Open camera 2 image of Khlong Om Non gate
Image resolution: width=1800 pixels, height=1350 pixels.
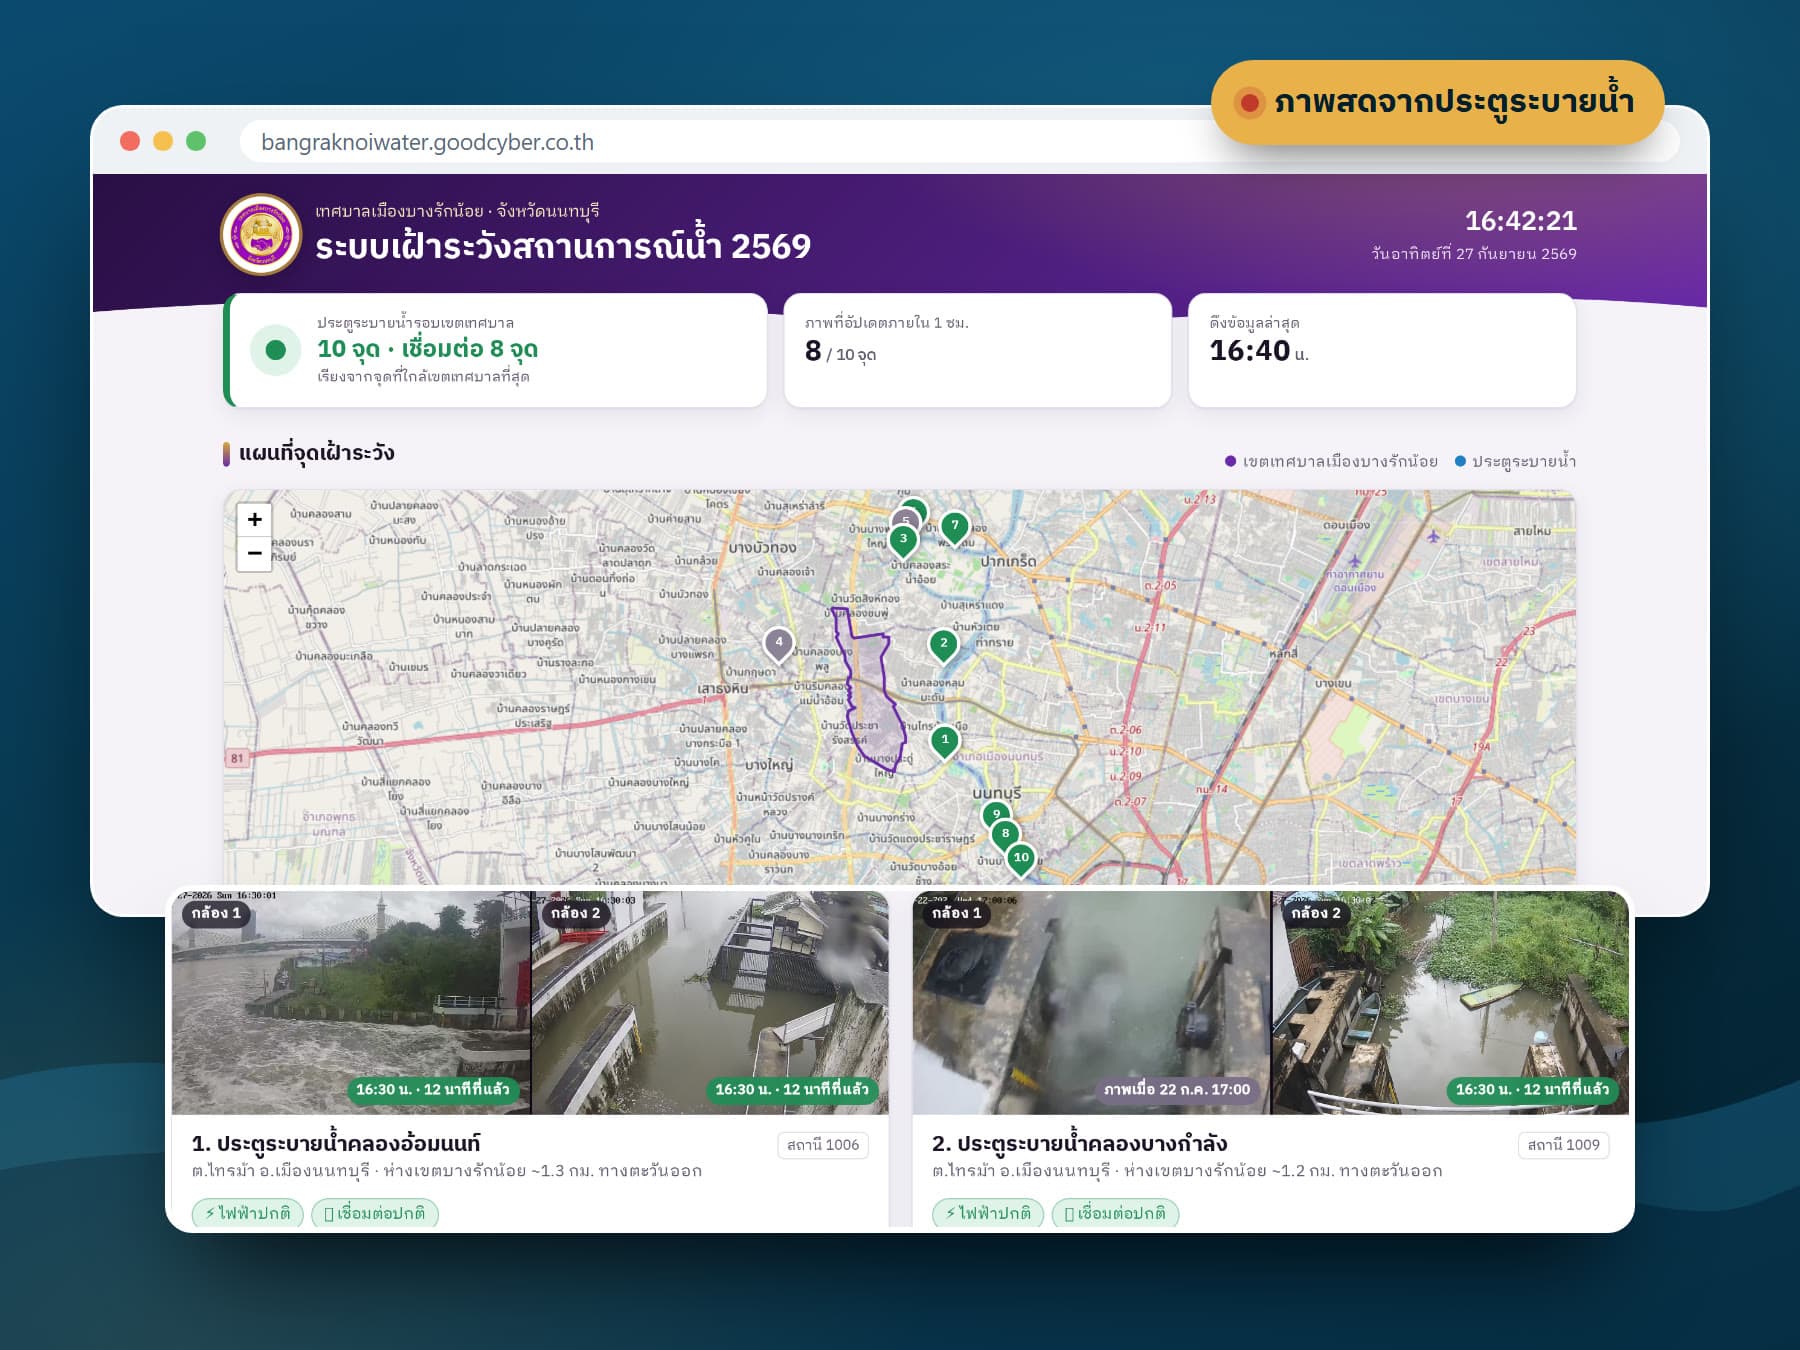(710, 1002)
